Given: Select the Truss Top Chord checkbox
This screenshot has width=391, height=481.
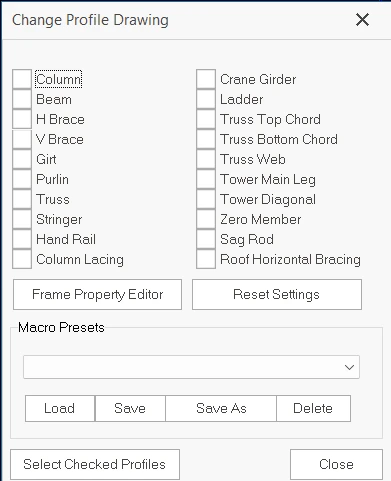Looking at the screenshot, I should [206, 119].
